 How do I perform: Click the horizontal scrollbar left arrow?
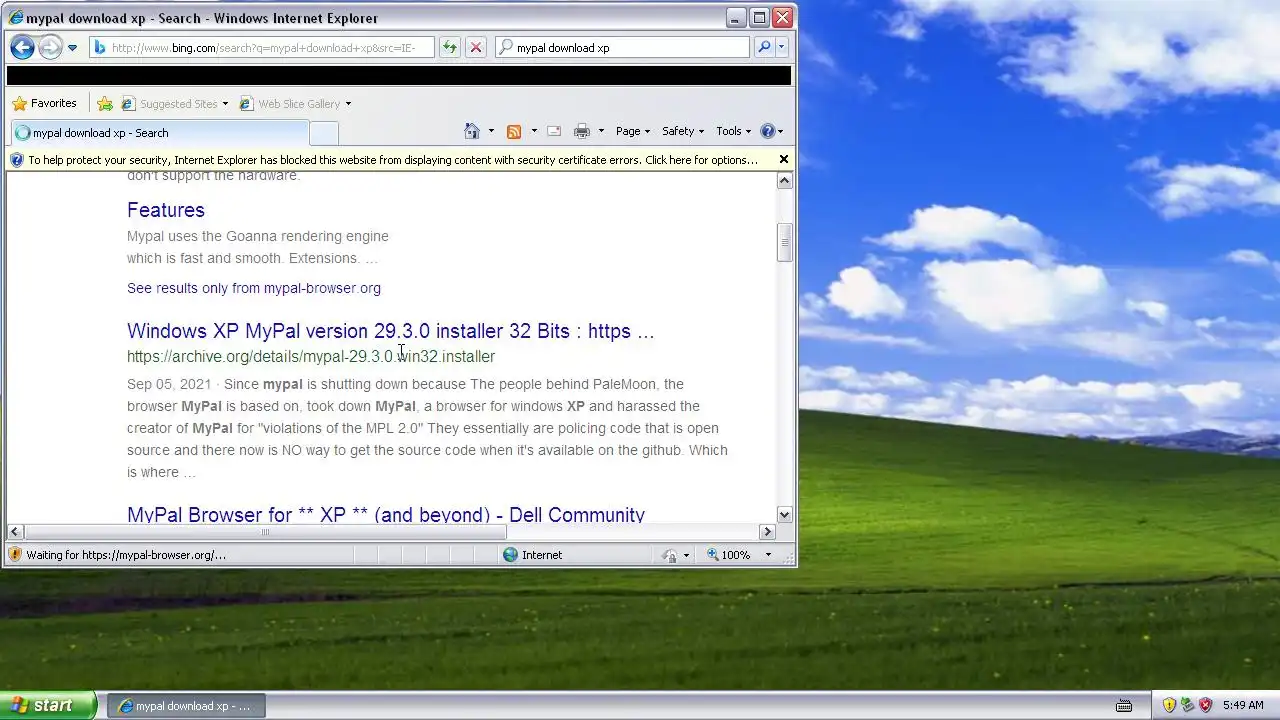(15, 532)
